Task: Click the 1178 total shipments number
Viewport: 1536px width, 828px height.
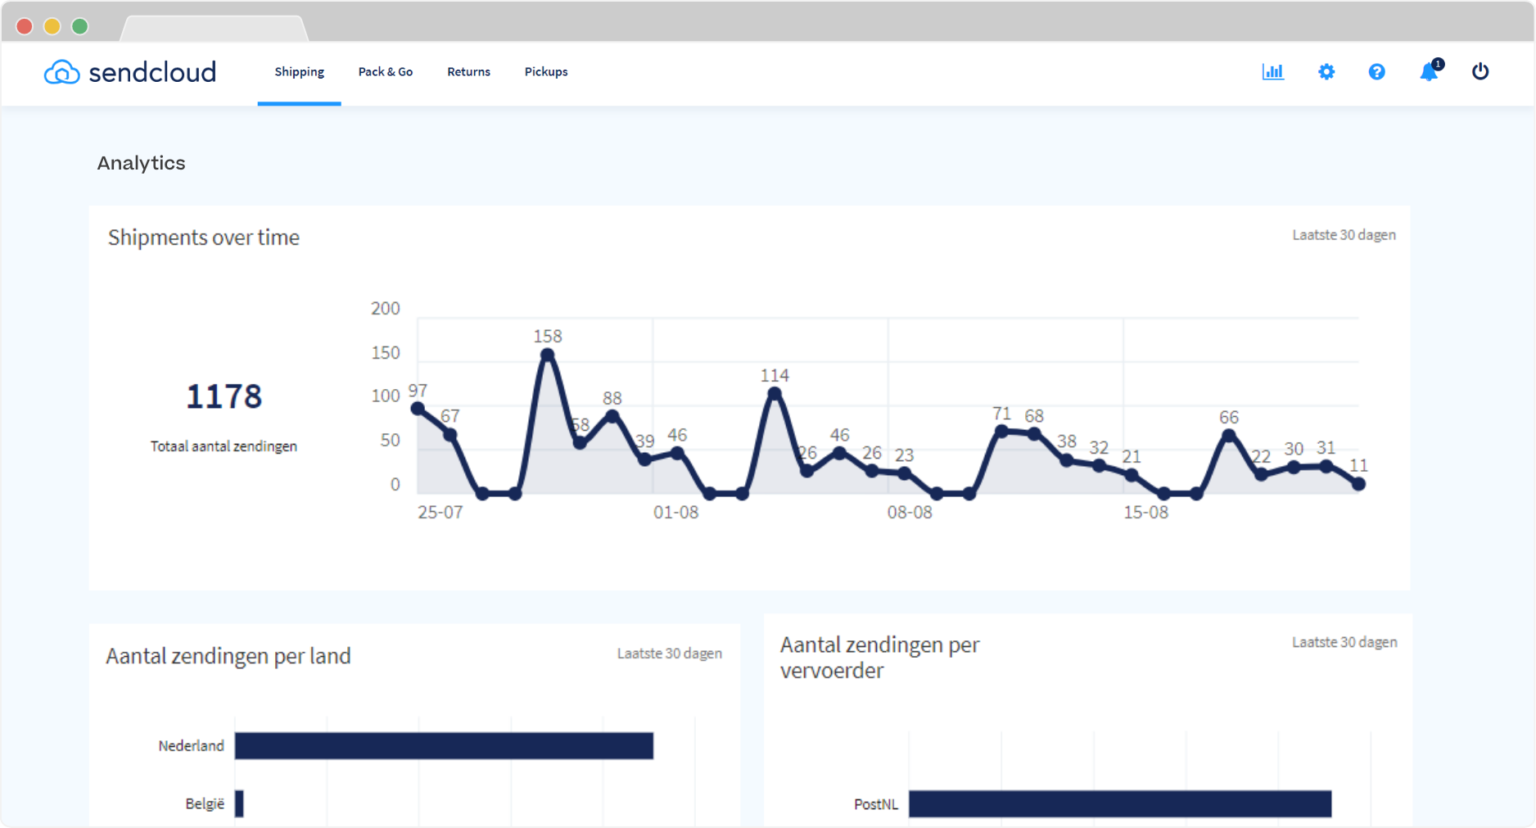Action: coord(224,397)
